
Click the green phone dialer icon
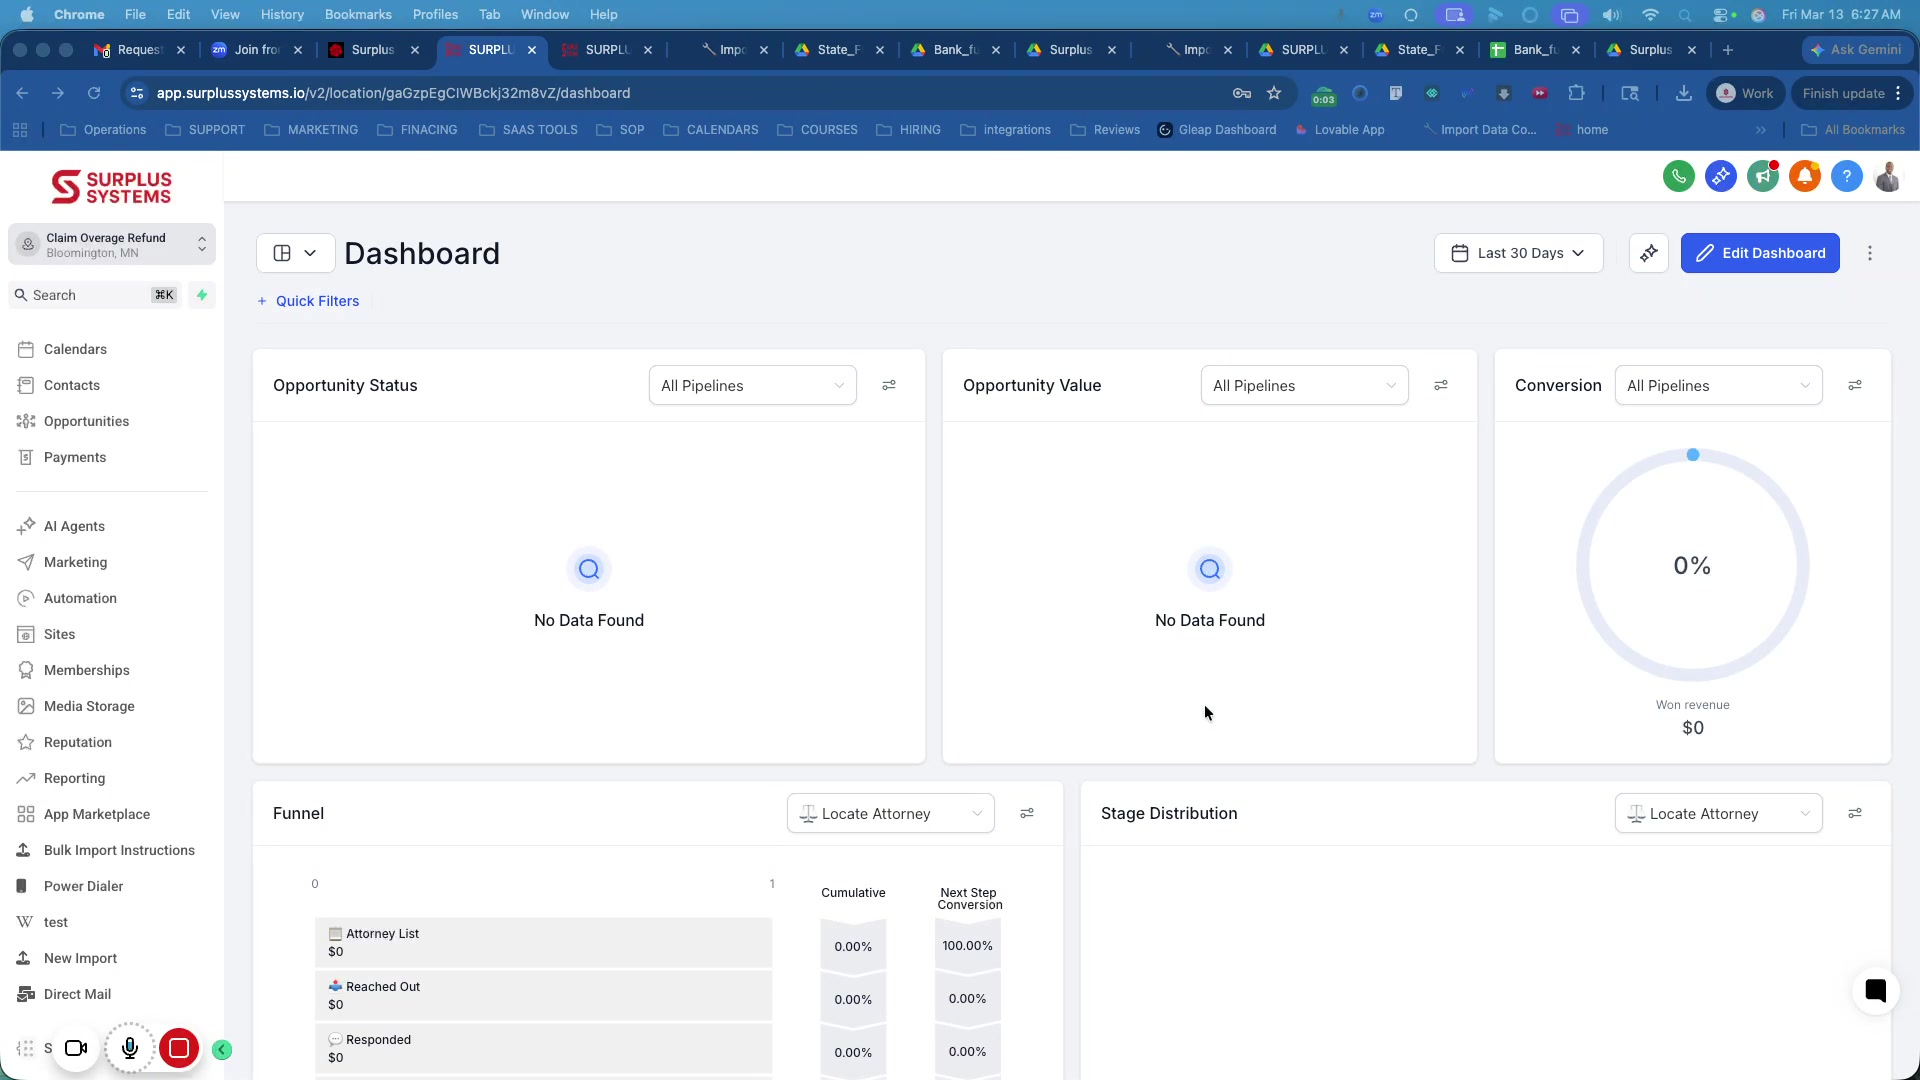[x=1679, y=177]
